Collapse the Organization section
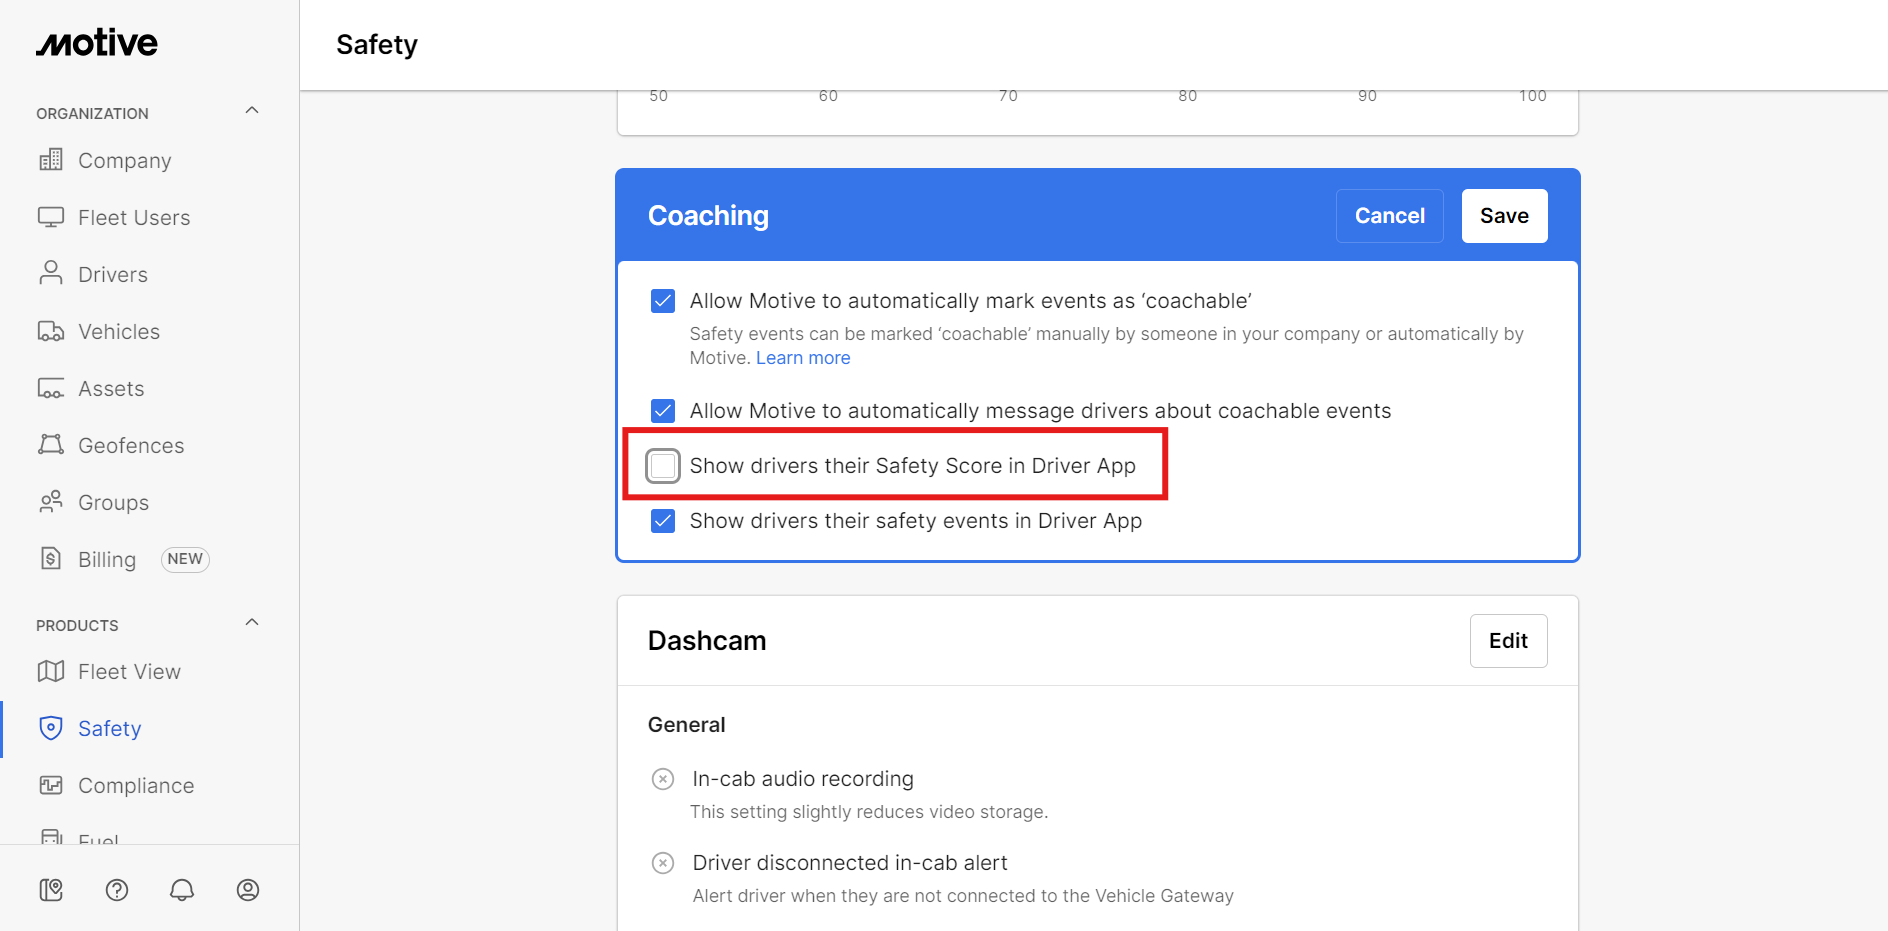 click(252, 111)
